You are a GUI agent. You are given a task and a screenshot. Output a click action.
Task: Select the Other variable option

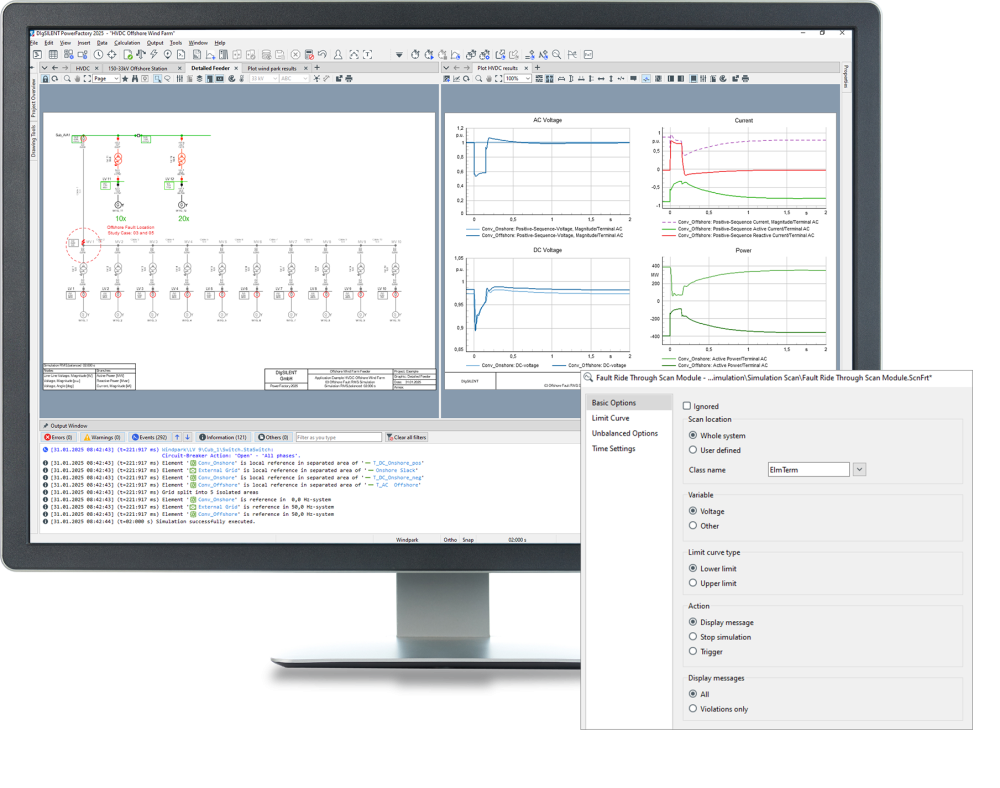(x=693, y=526)
